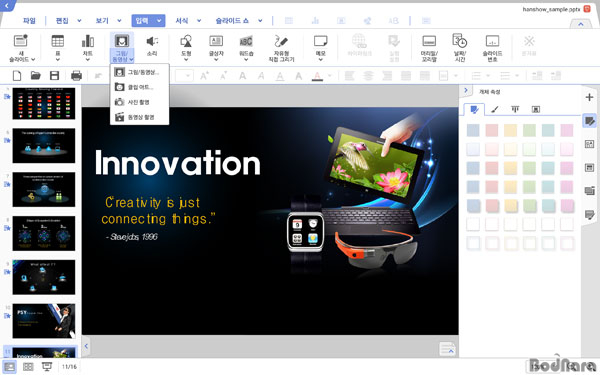Insert date and time from ribbon
This screenshot has width=600, height=375.
tap(460, 41)
